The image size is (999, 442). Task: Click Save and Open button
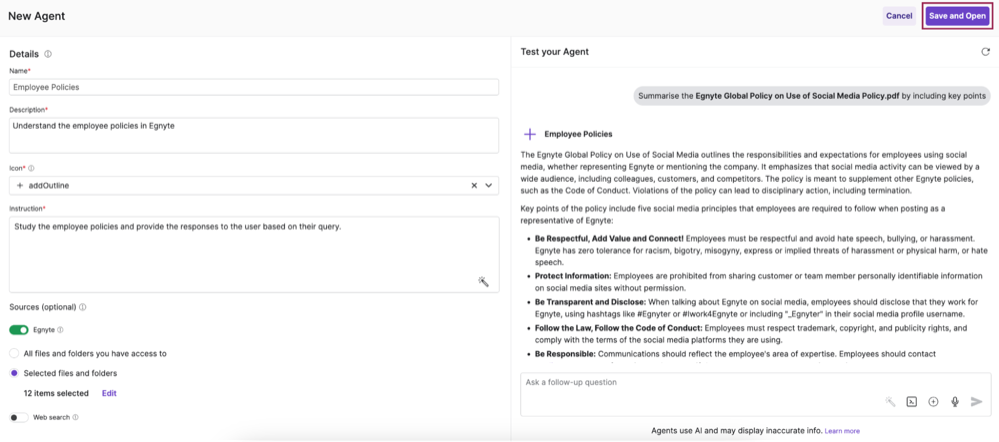point(958,16)
